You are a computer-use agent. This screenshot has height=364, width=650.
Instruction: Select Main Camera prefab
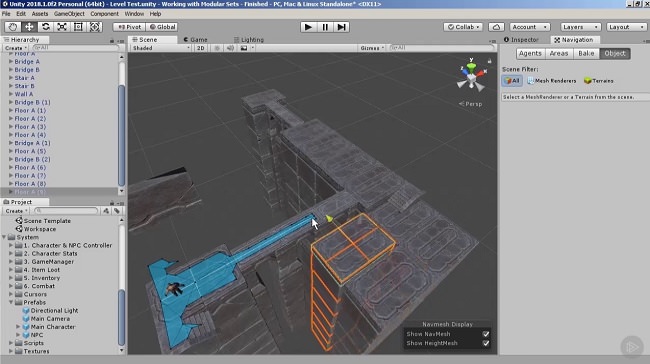click(x=50, y=318)
